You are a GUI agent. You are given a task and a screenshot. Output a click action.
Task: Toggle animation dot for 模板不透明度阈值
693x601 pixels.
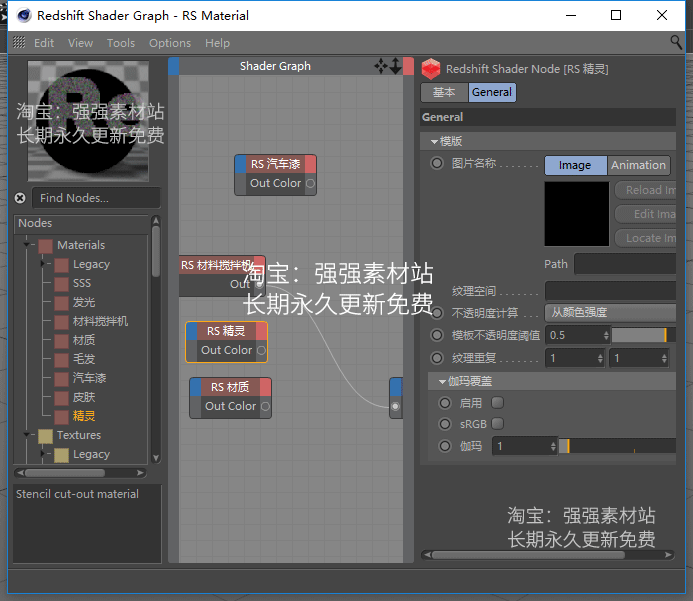pos(437,335)
